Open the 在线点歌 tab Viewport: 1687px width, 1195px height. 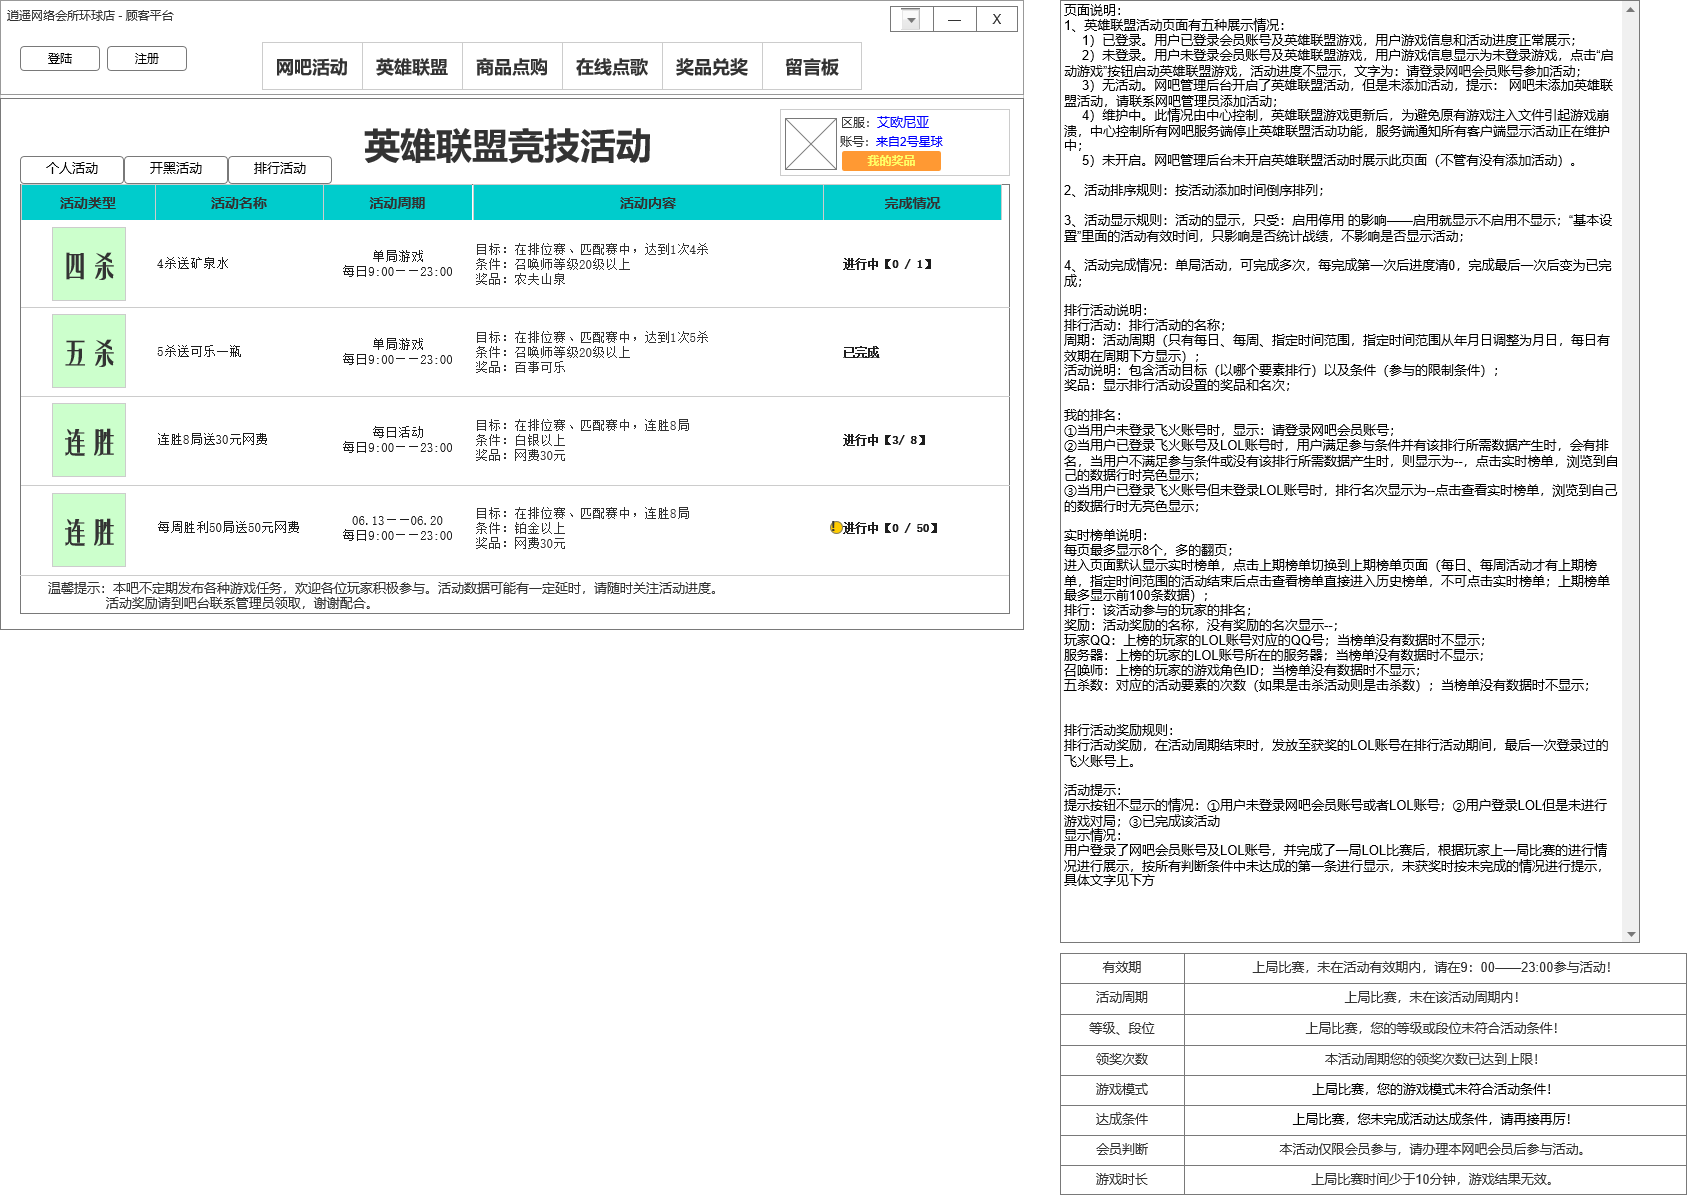click(612, 67)
